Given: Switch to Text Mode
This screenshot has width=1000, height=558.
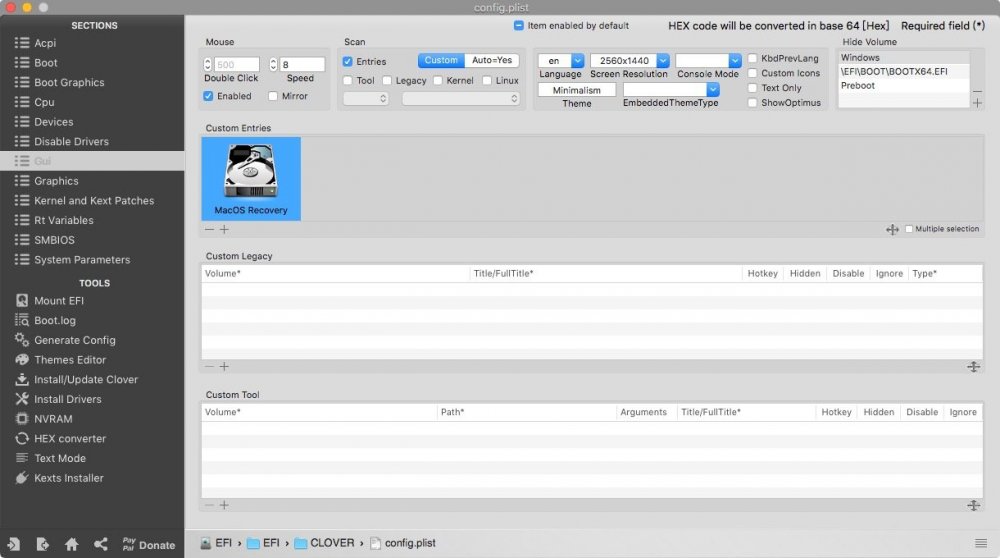Looking at the screenshot, I should point(60,459).
